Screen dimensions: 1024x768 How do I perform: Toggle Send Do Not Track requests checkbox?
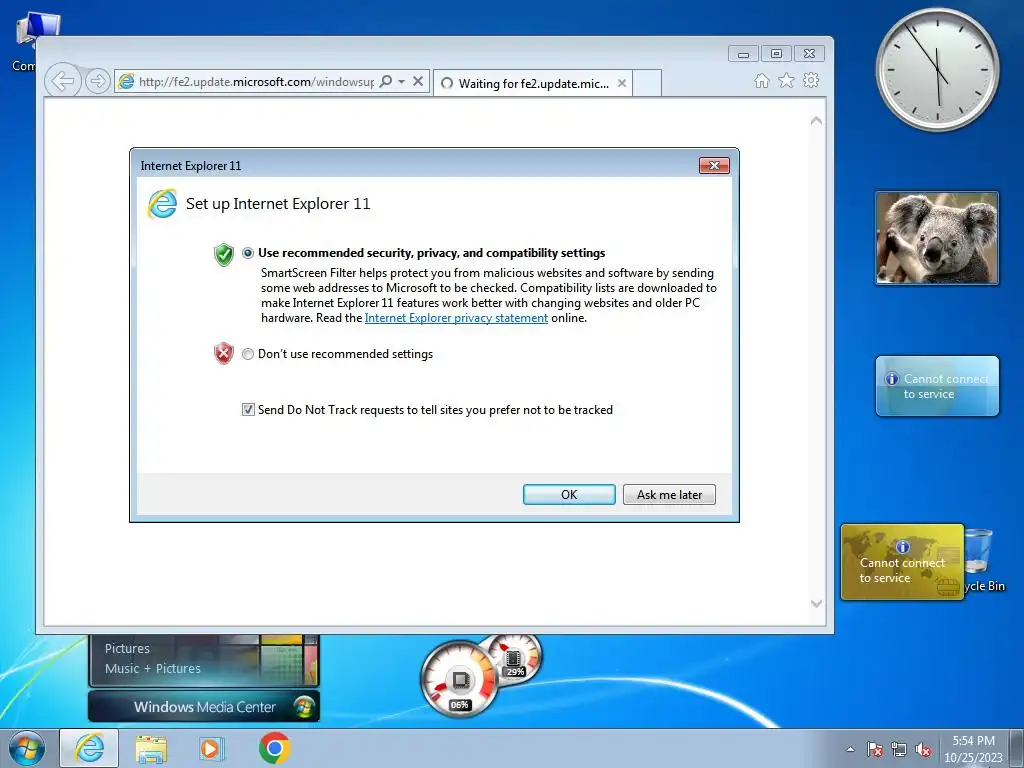click(x=248, y=409)
